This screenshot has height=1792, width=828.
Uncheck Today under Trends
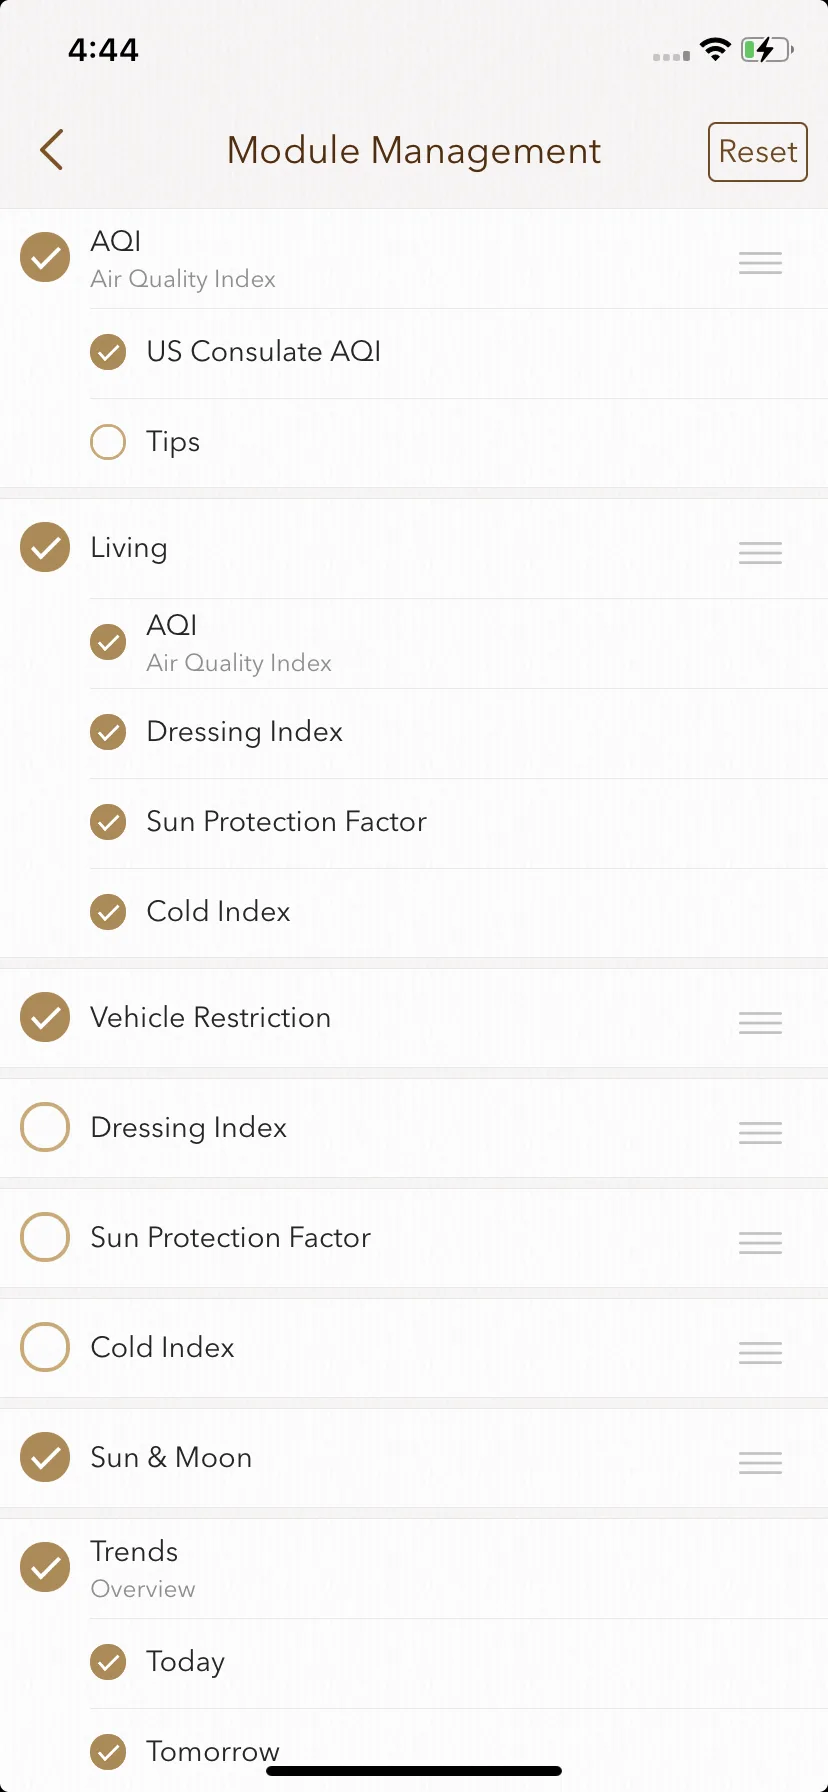coord(108,1662)
